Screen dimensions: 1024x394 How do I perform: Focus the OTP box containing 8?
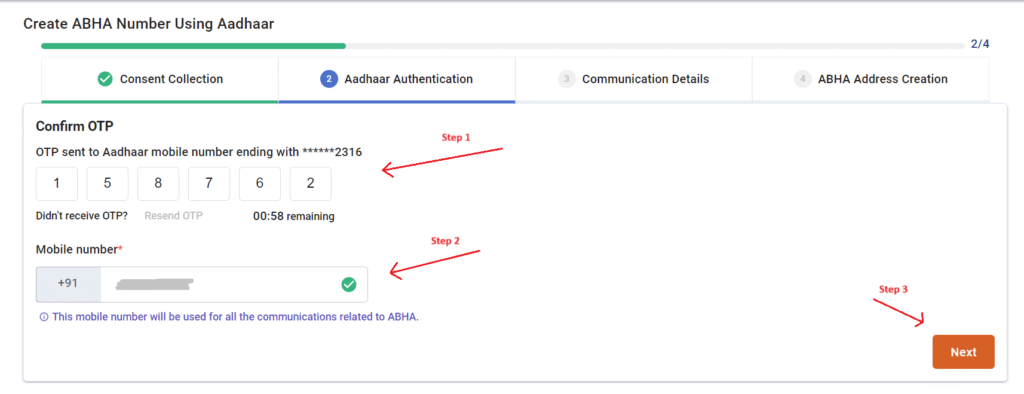click(x=158, y=184)
